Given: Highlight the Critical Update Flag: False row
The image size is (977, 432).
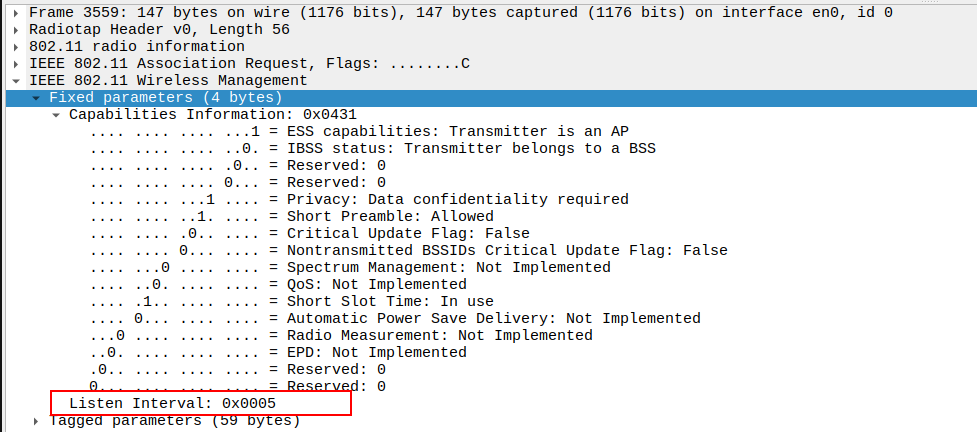Looking at the screenshot, I should pos(408,234).
